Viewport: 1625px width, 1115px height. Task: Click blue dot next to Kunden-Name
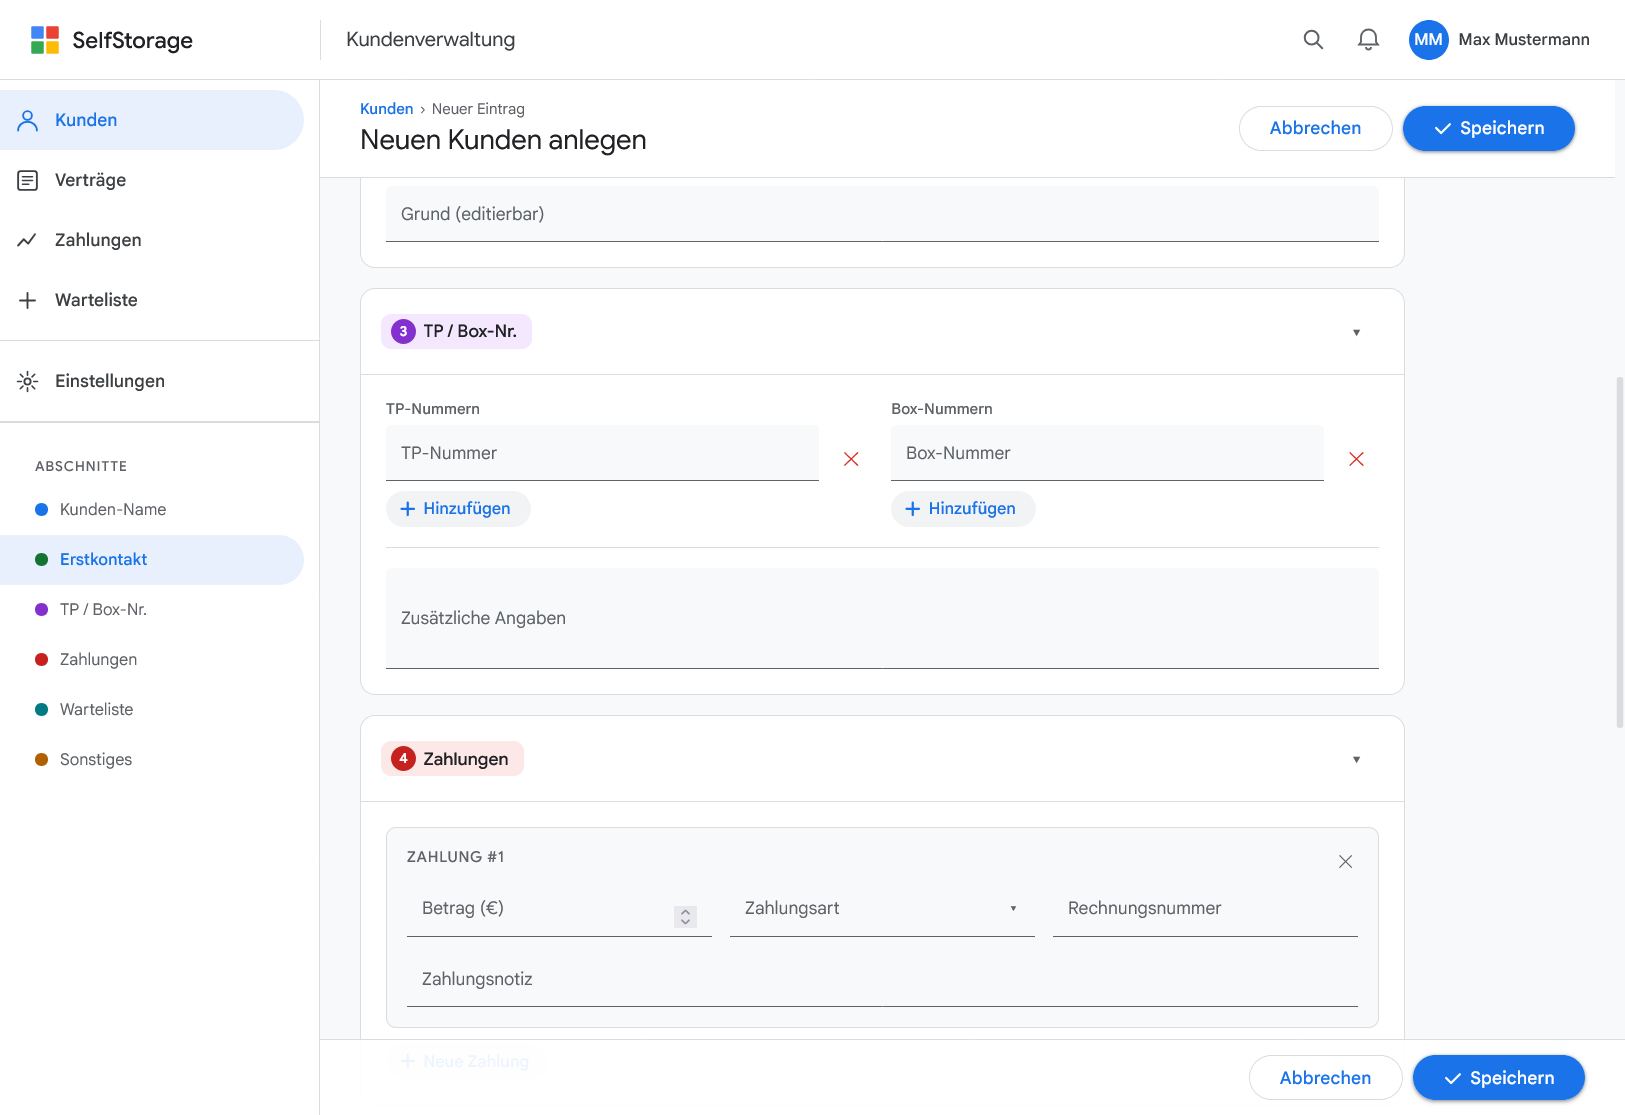pyautogui.click(x=42, y=510)
